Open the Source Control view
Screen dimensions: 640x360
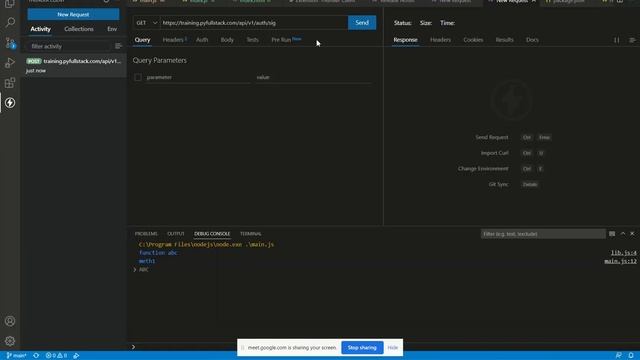(x=10, y=43)
